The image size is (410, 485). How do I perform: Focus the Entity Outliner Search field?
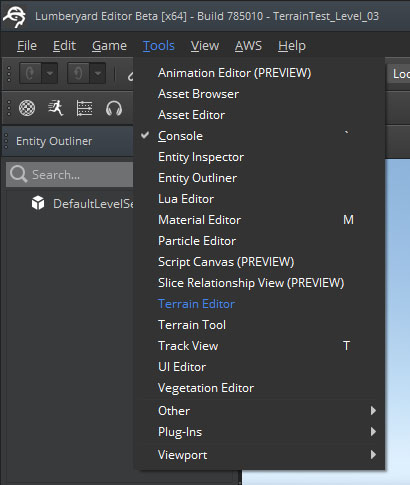[x=70, y=175]
